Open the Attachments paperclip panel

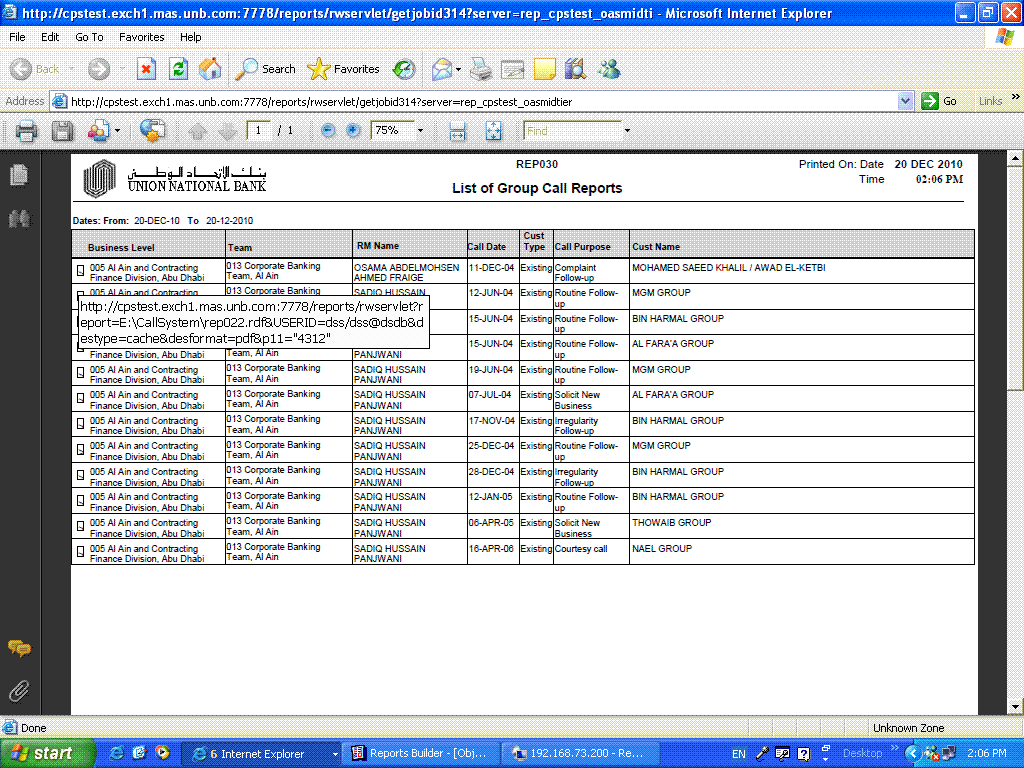click(x=18, y=691)
